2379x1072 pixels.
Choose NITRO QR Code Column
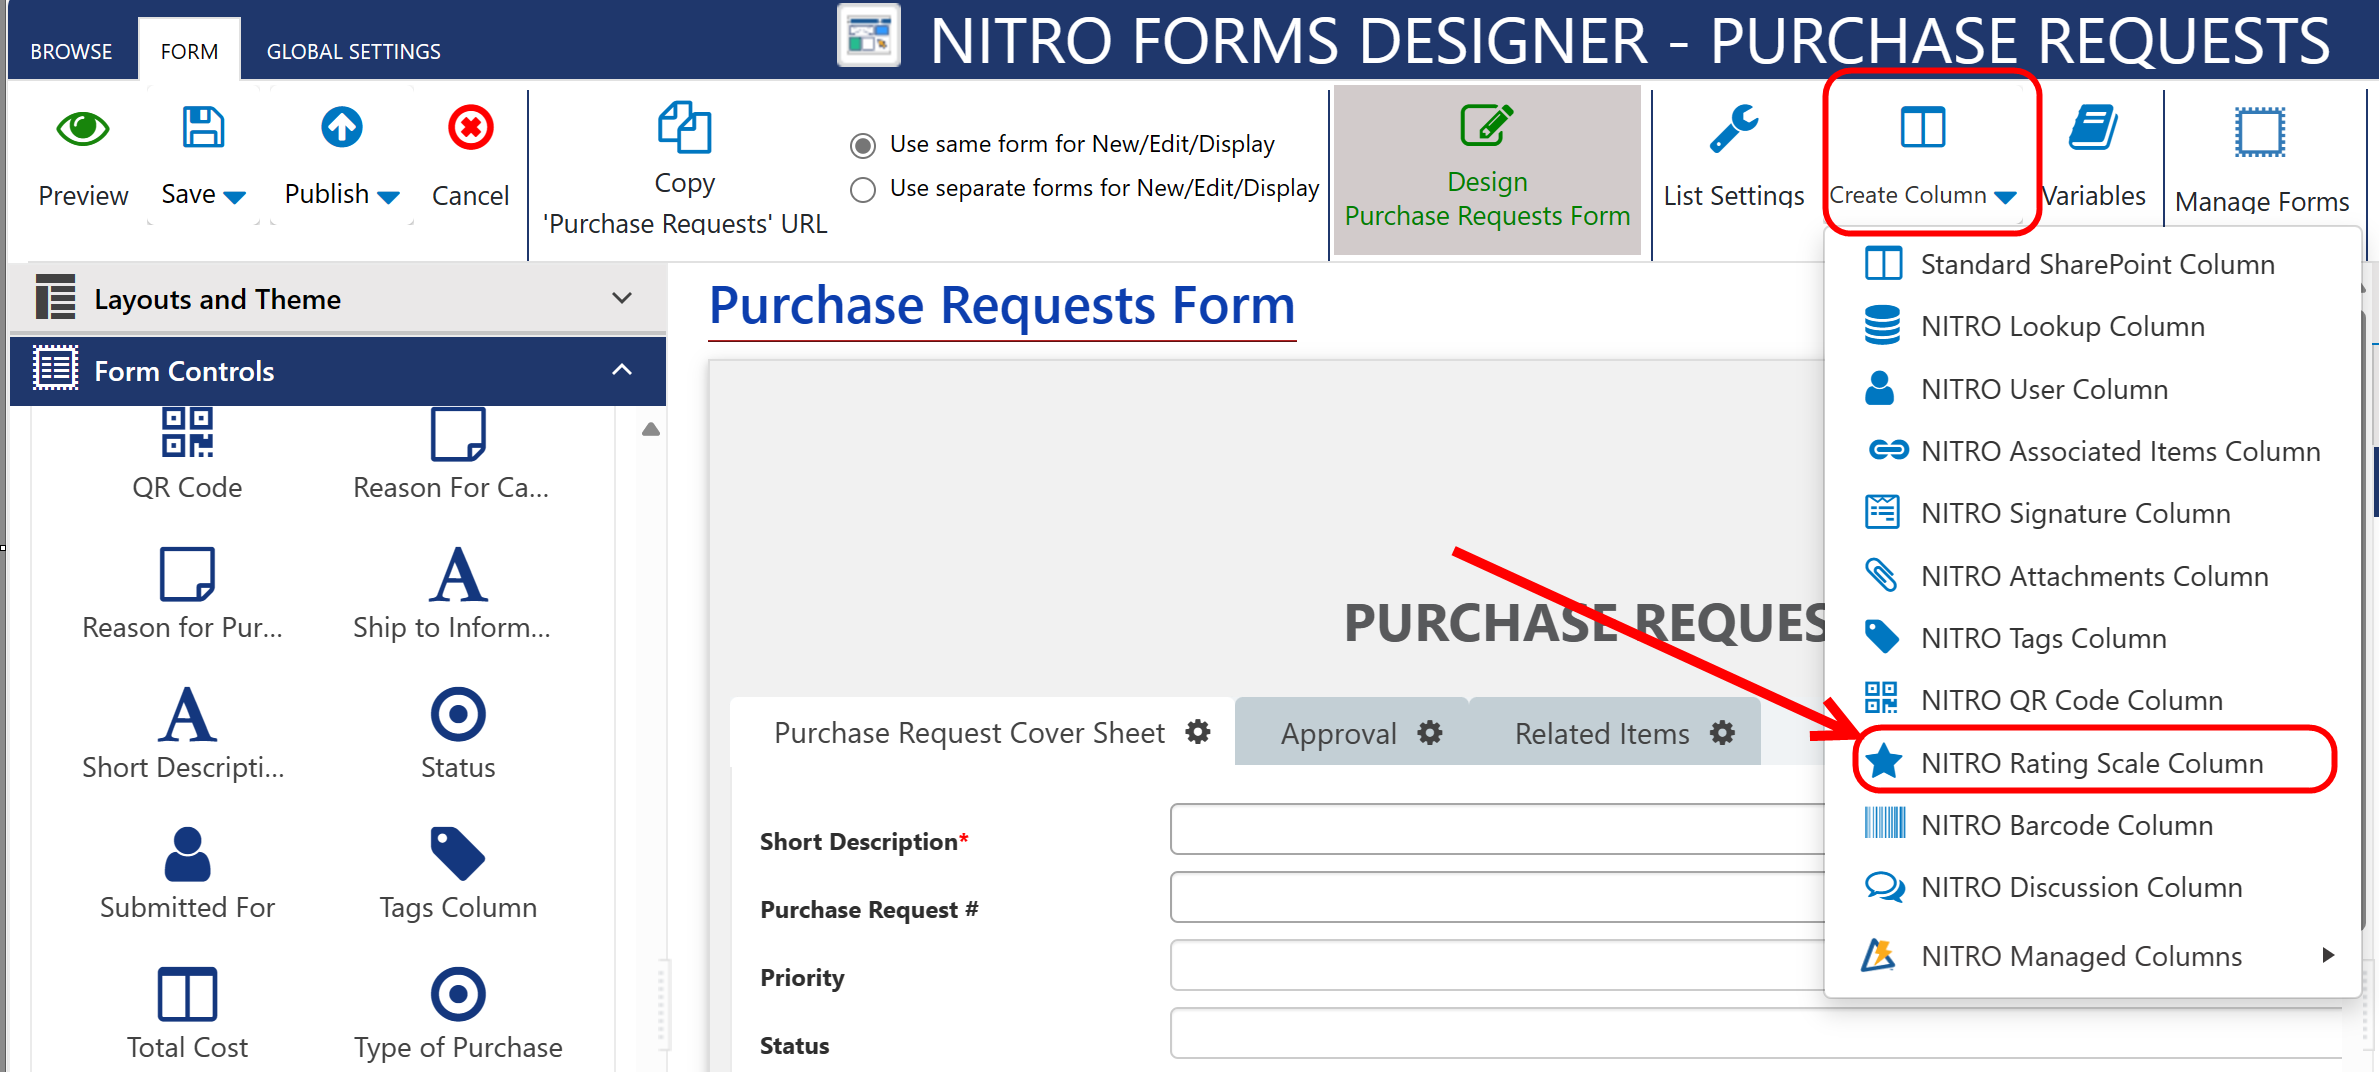[x=2092, y=700]
